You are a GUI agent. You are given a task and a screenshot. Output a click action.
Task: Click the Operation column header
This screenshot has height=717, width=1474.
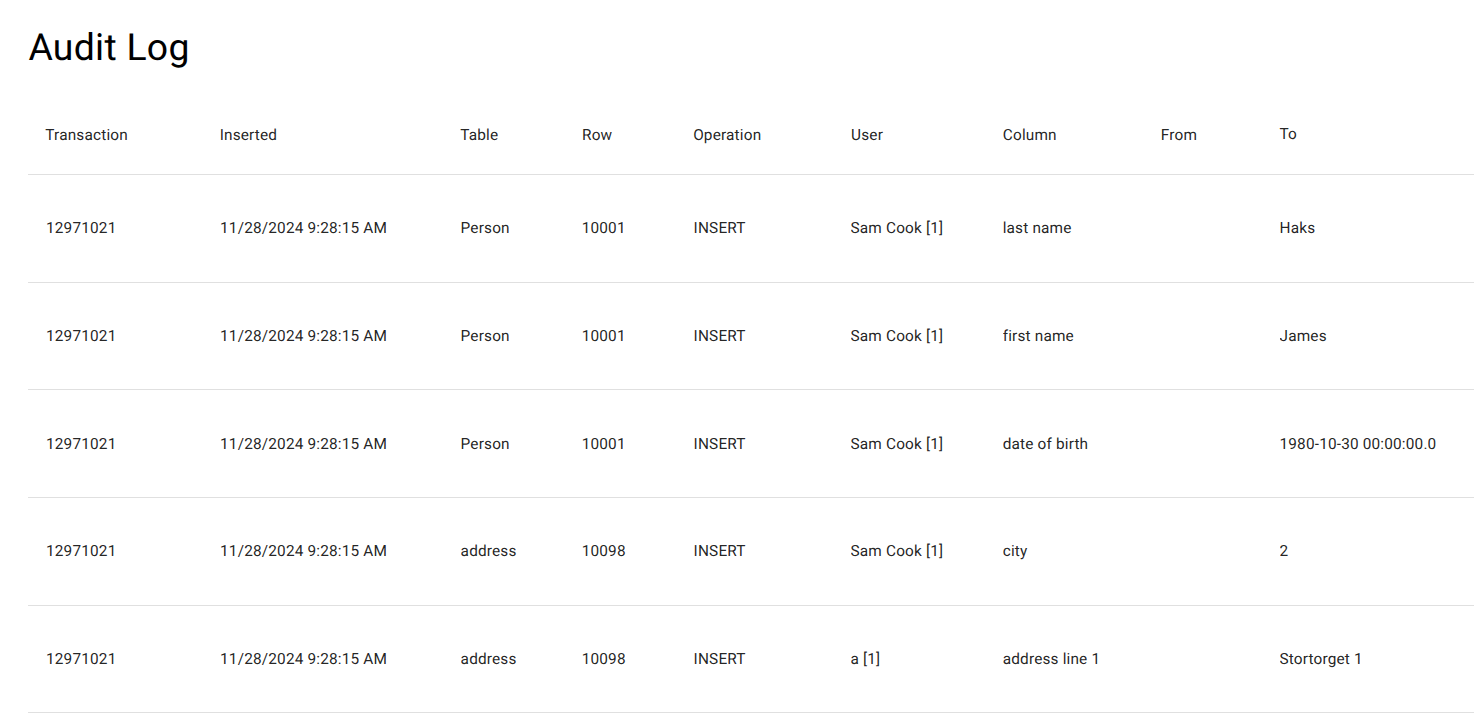click(727, 135)
